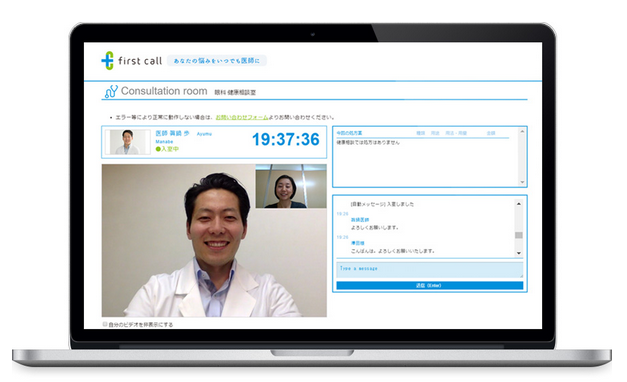The width and height of the screenshot is (627, 382).
Task: Click the 金額 column header in the prescription table
Action: 491,133
